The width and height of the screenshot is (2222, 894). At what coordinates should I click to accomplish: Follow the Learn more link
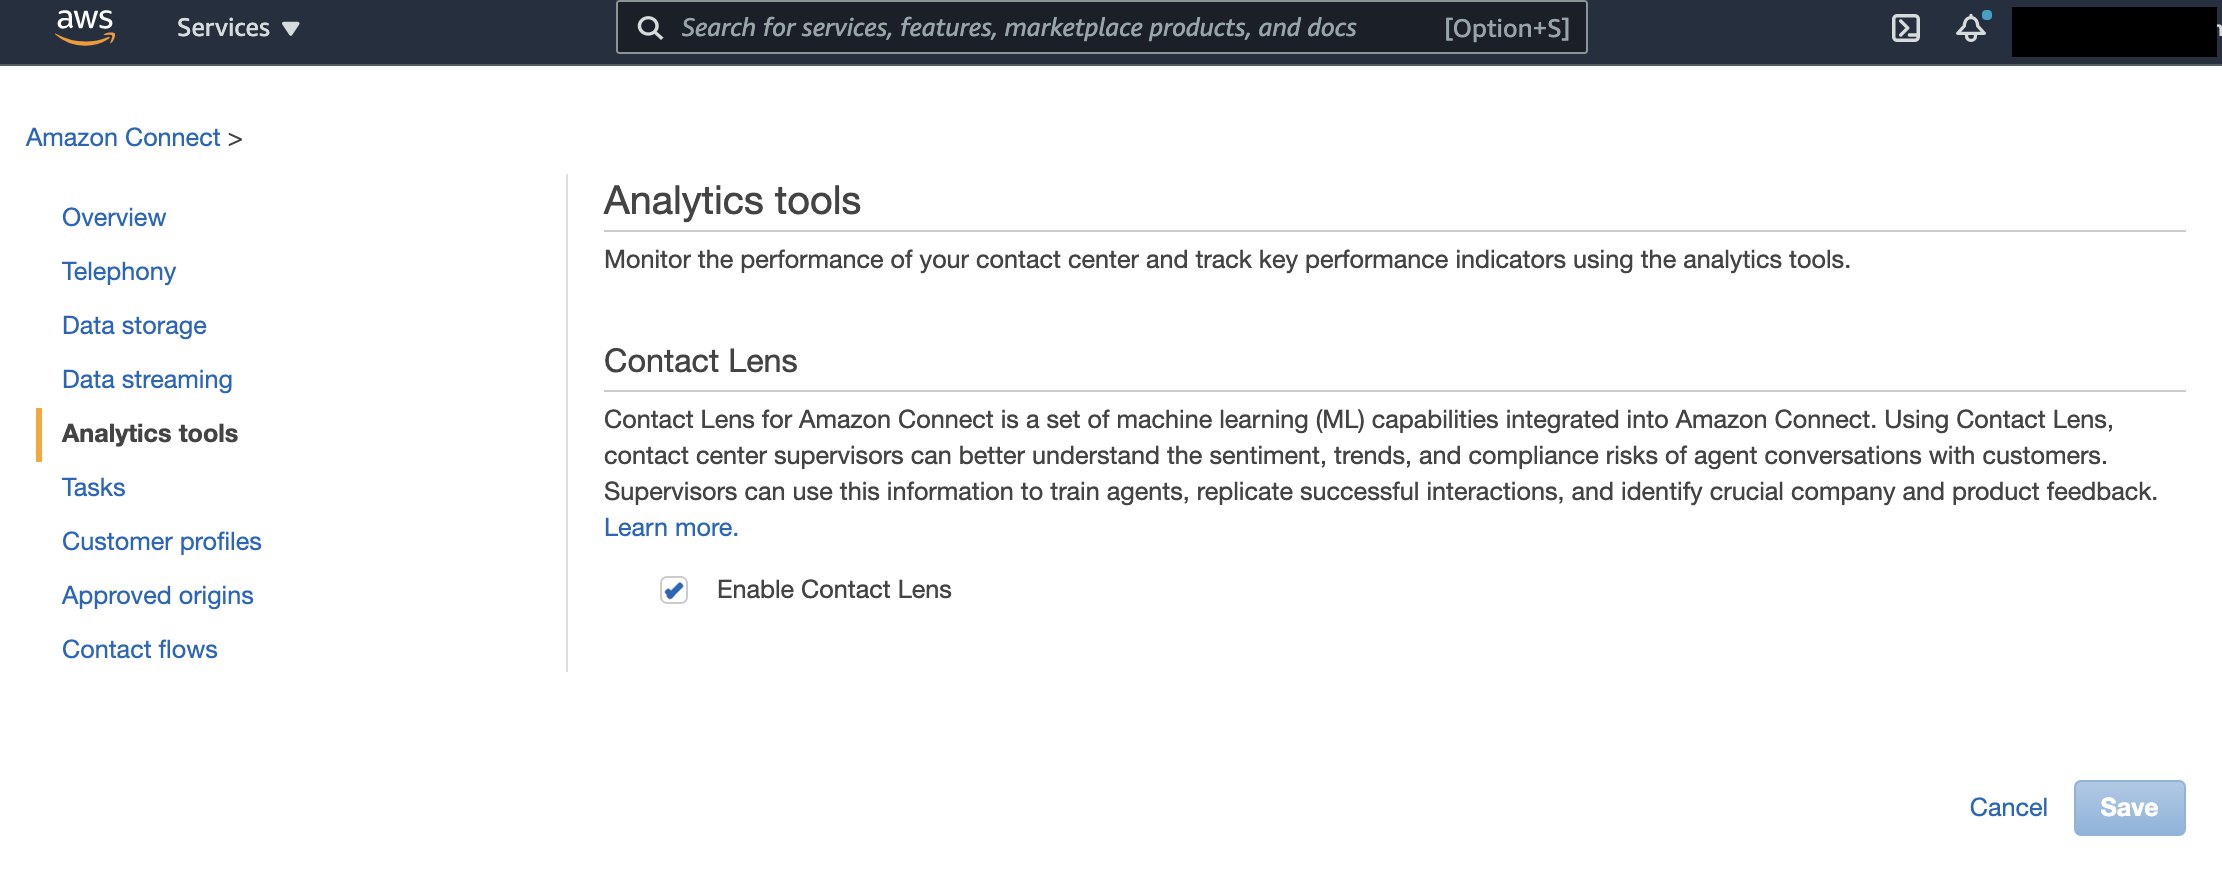[x=671, y=527]
